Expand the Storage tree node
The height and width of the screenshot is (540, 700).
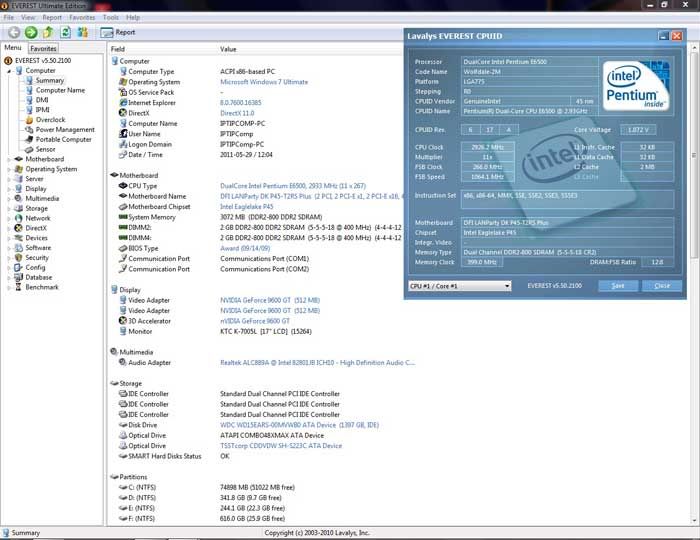(x=8, y=208)
